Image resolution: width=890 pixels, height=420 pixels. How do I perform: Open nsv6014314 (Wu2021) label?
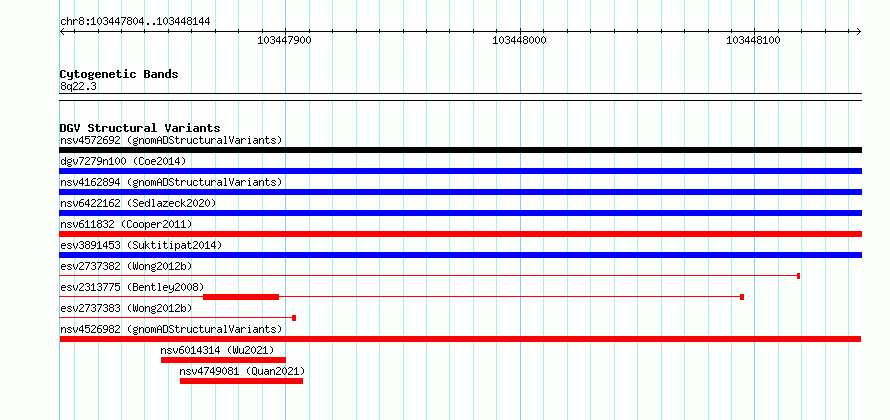(217, 350)
